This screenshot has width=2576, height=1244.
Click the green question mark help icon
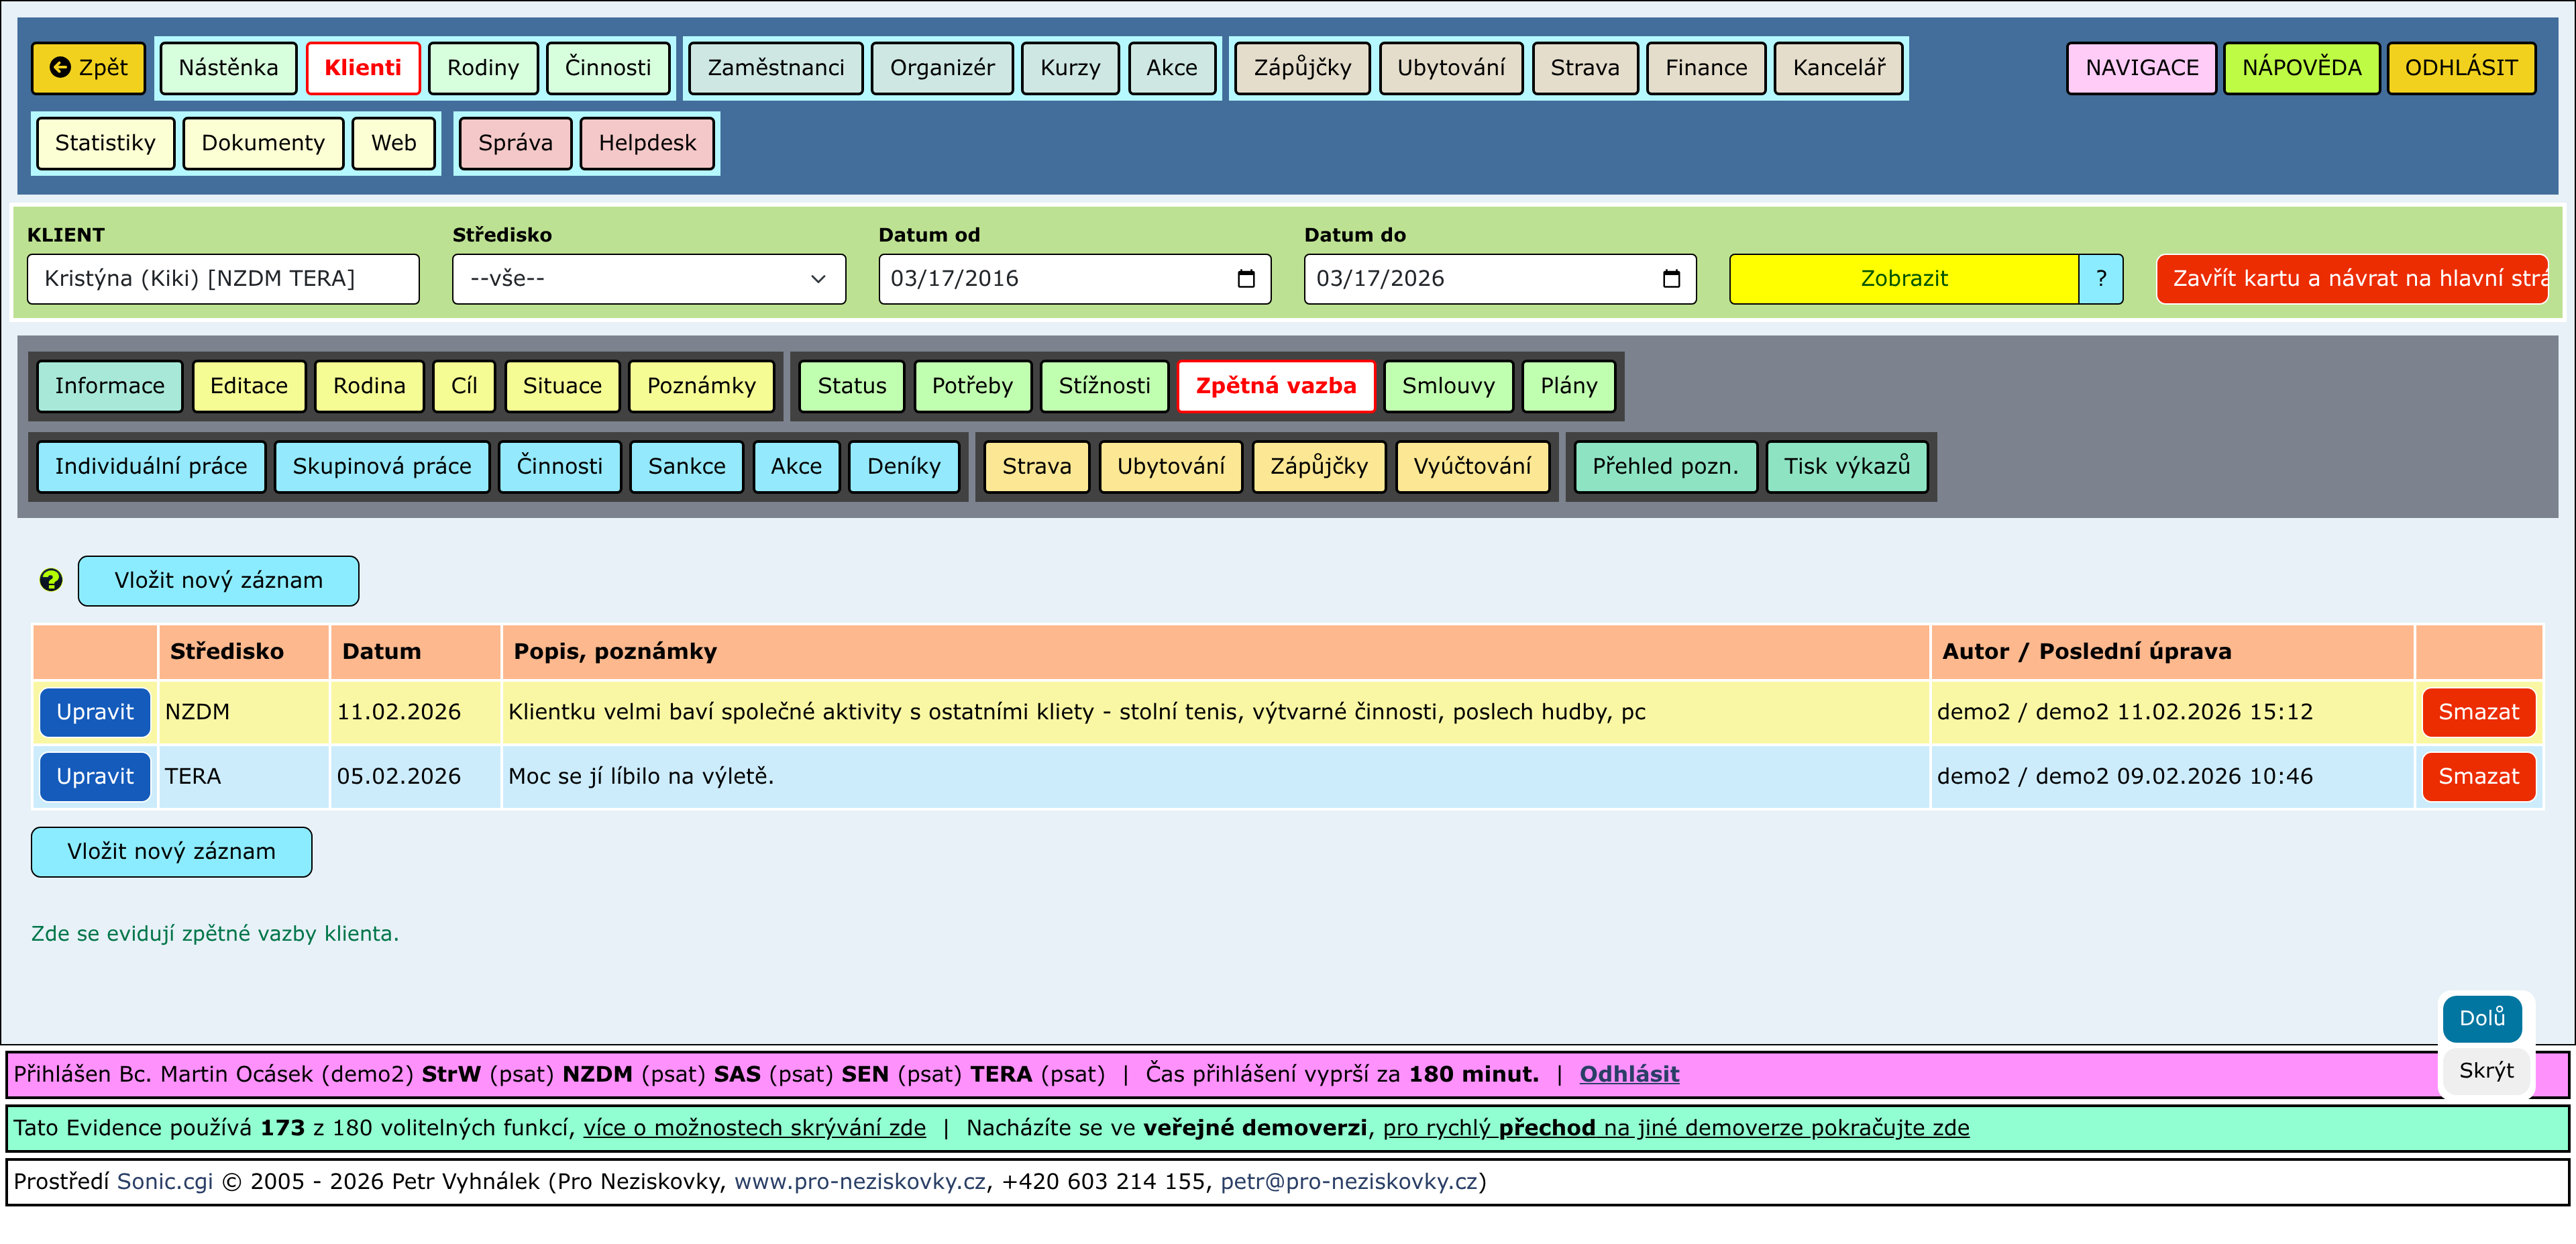(x=51, y=580)
